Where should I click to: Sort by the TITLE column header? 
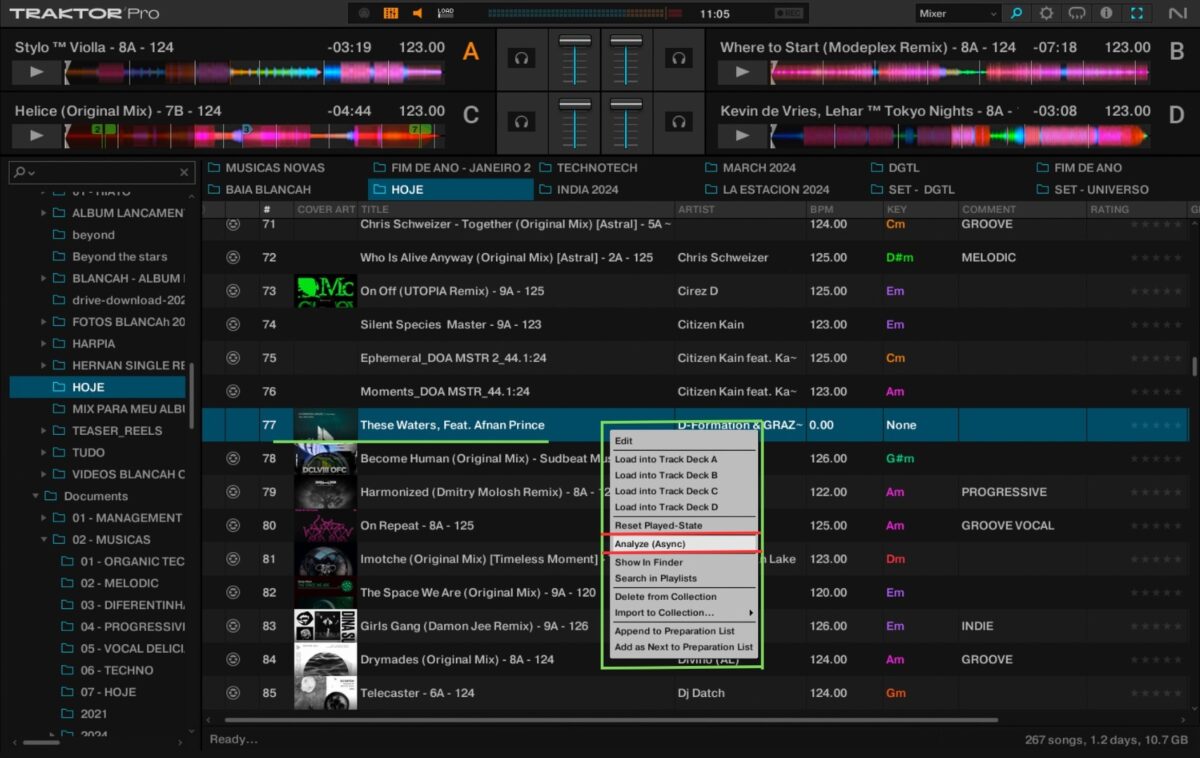515,210
